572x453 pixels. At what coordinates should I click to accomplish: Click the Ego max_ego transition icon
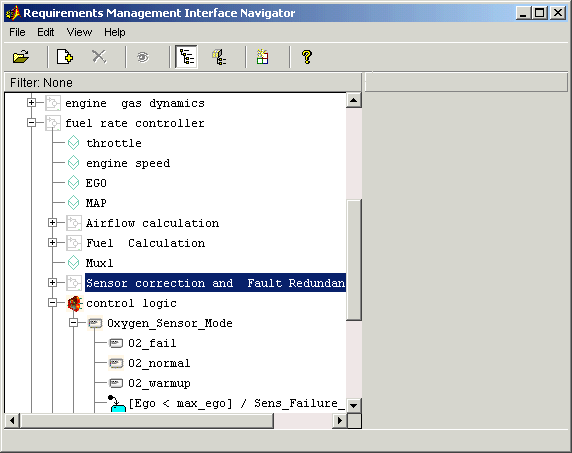[117, 404]
